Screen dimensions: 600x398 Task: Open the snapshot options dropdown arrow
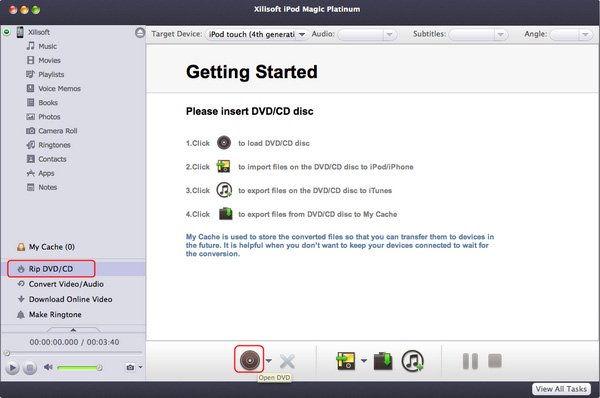click(140, 367)
